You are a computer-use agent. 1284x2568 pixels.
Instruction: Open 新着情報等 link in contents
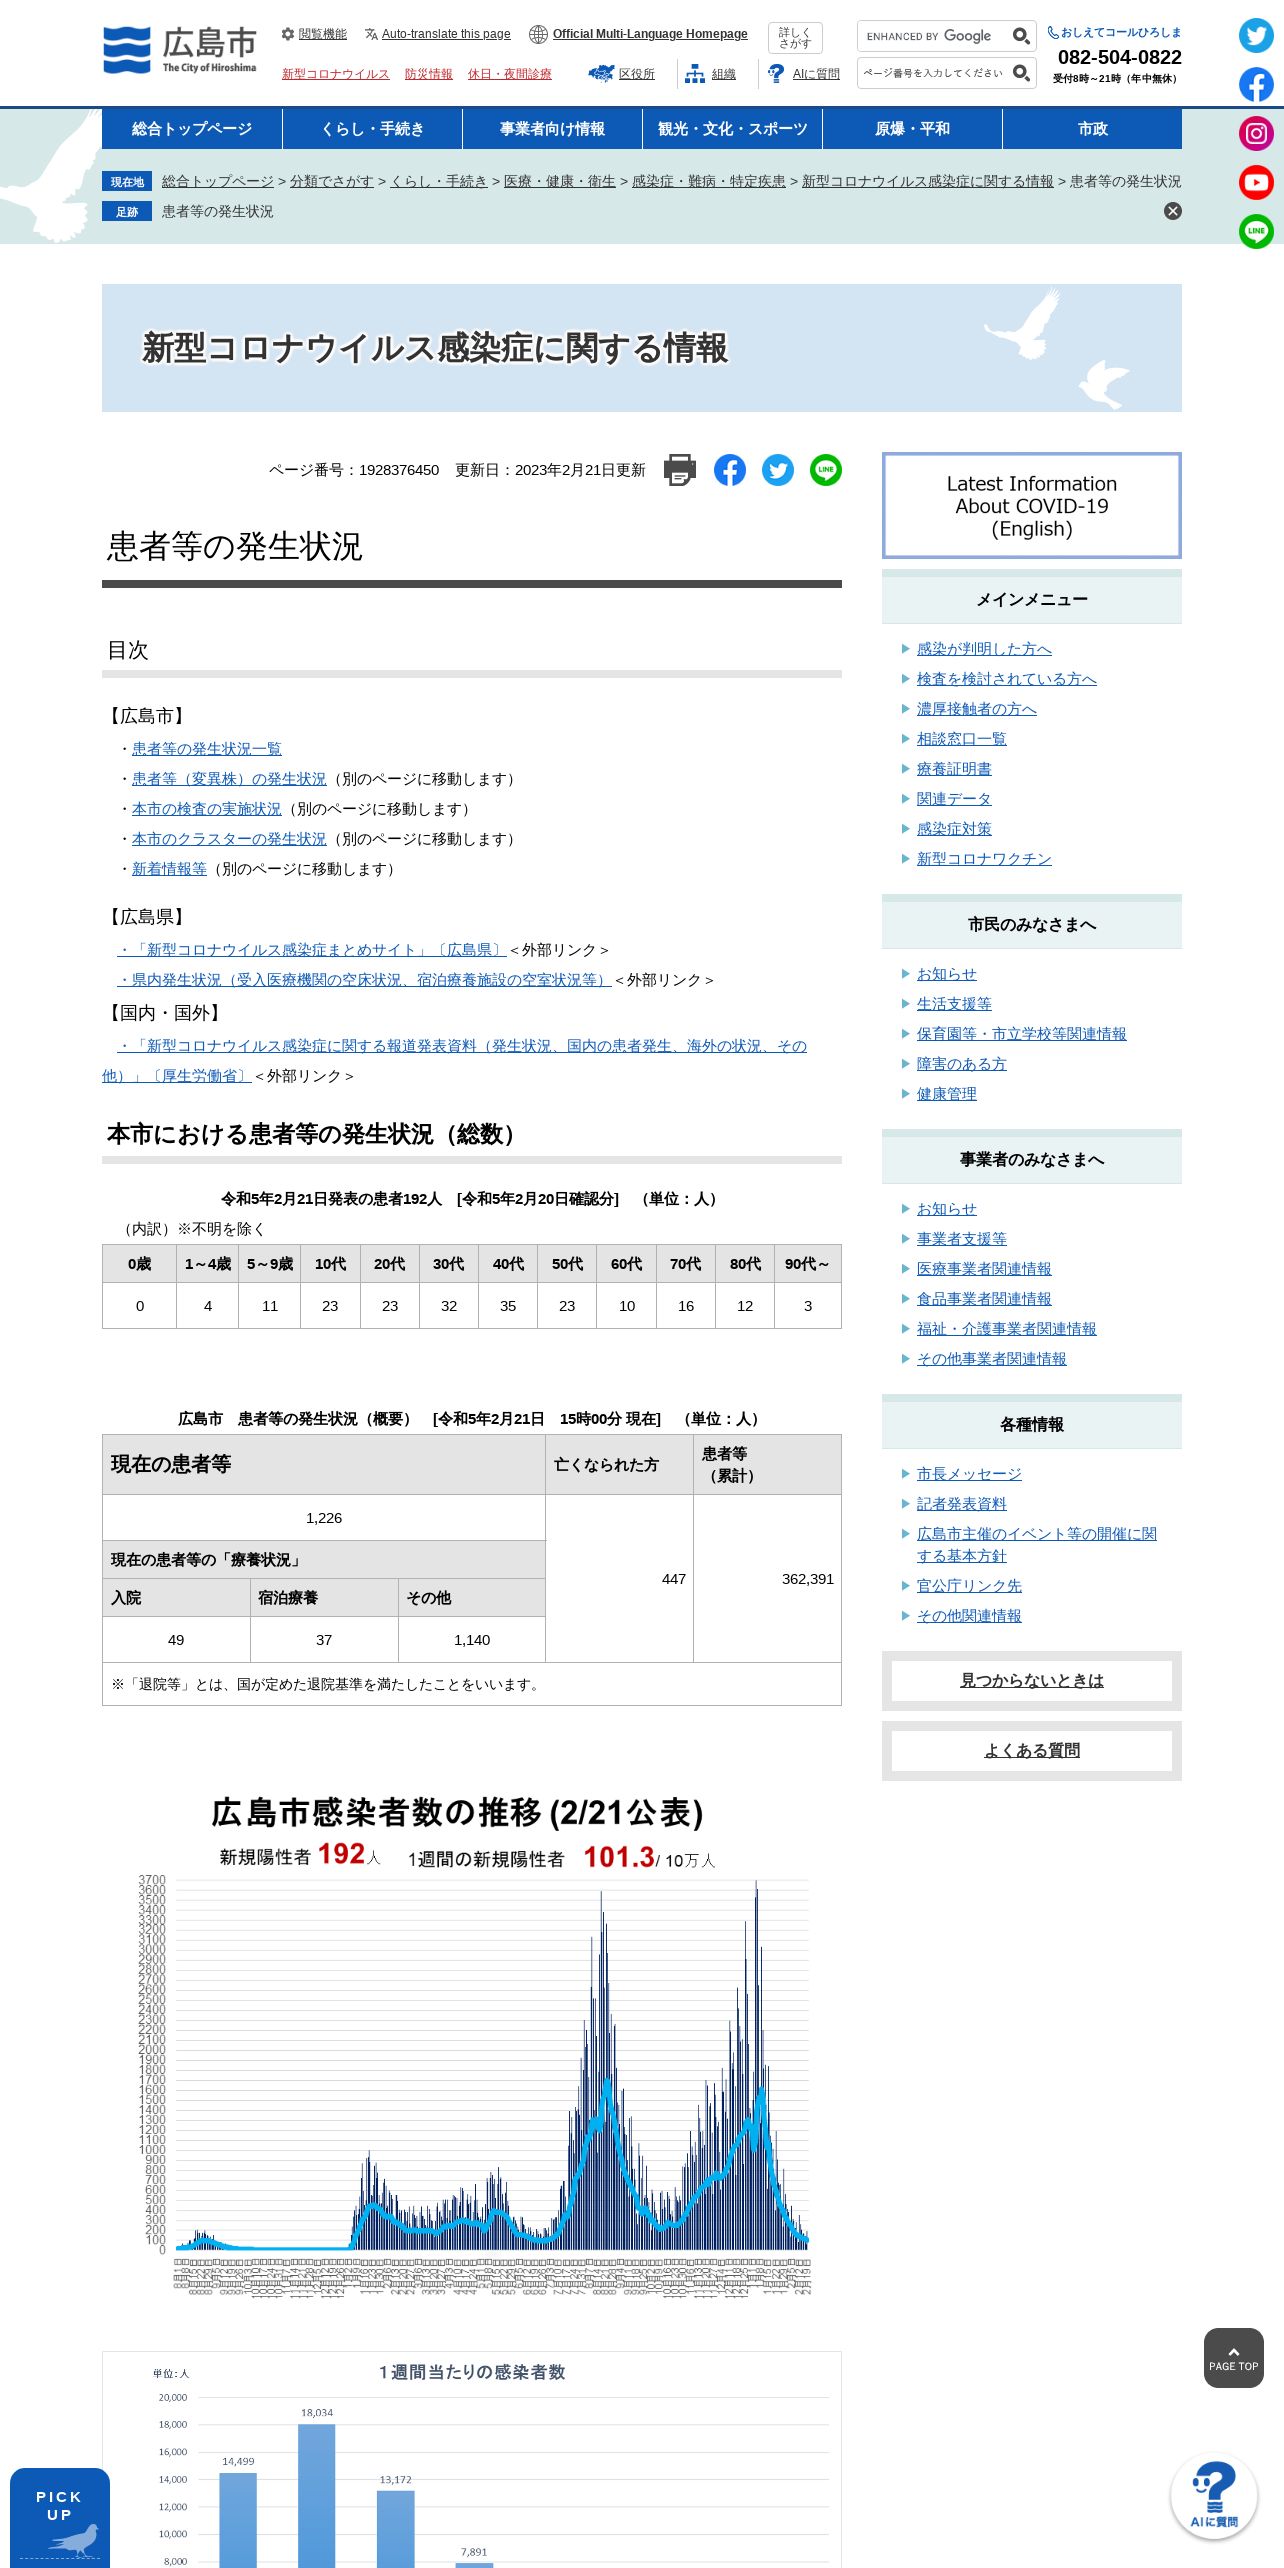point(169,869)
